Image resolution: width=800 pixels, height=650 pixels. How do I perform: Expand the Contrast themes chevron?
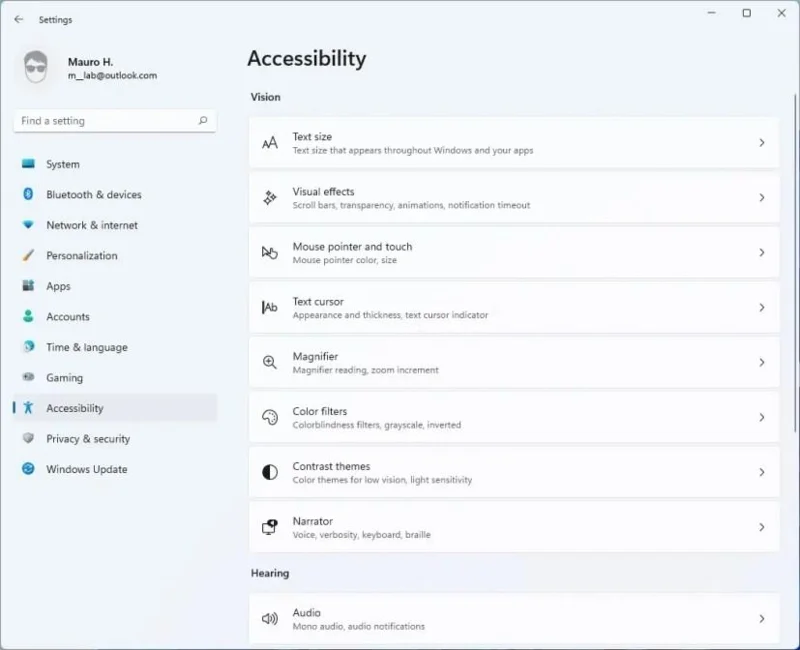pos(762,472)
